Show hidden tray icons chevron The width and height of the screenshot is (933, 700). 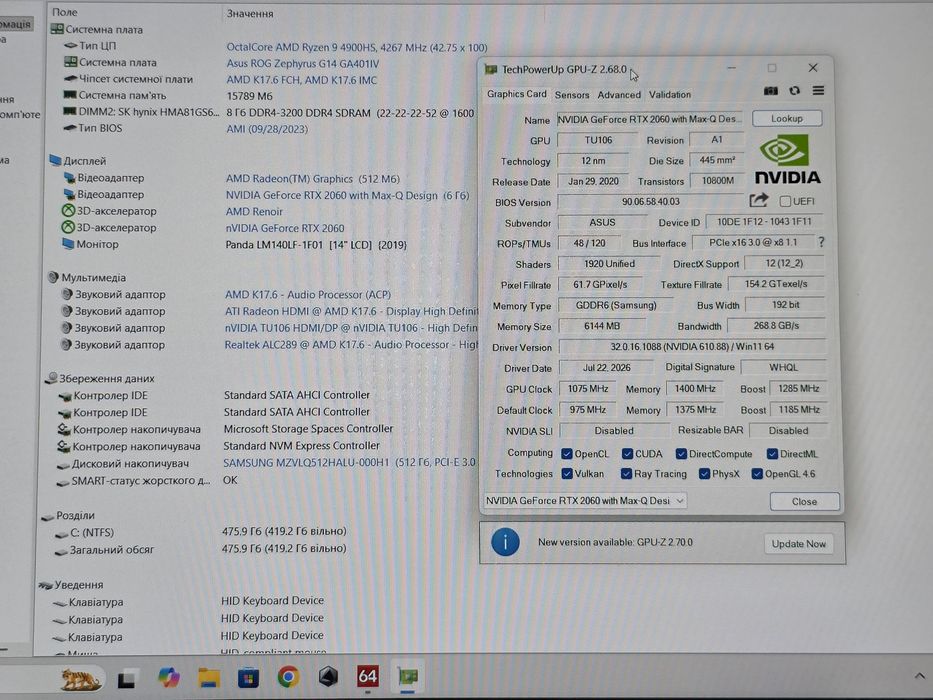[x=919, y=676]
